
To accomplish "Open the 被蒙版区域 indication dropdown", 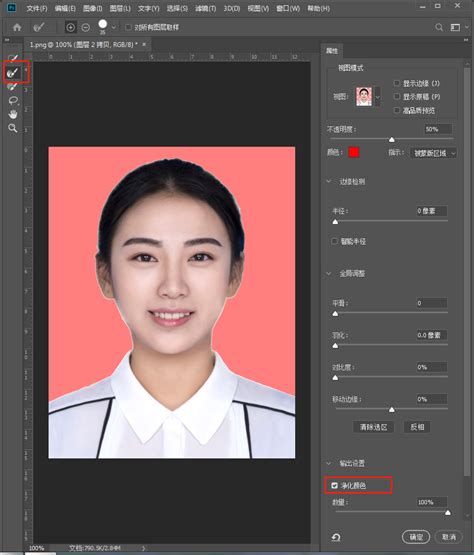I will point(433,153).
